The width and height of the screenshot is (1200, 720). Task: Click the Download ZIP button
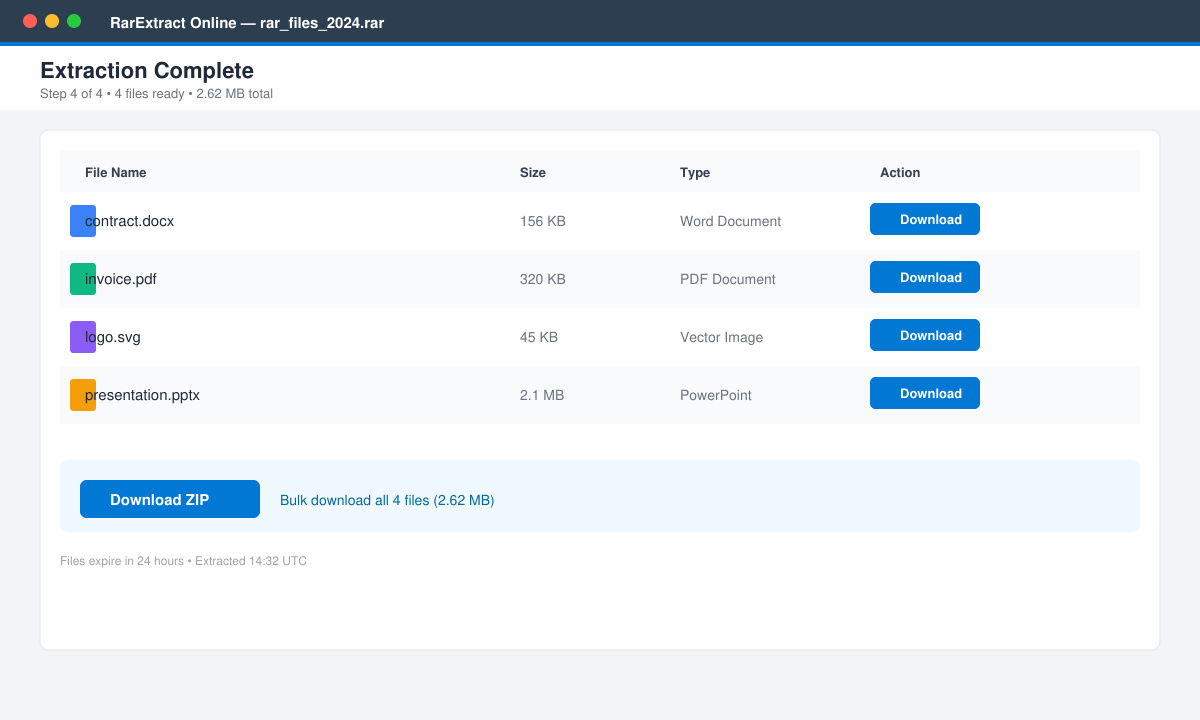[x=170, y=499]
